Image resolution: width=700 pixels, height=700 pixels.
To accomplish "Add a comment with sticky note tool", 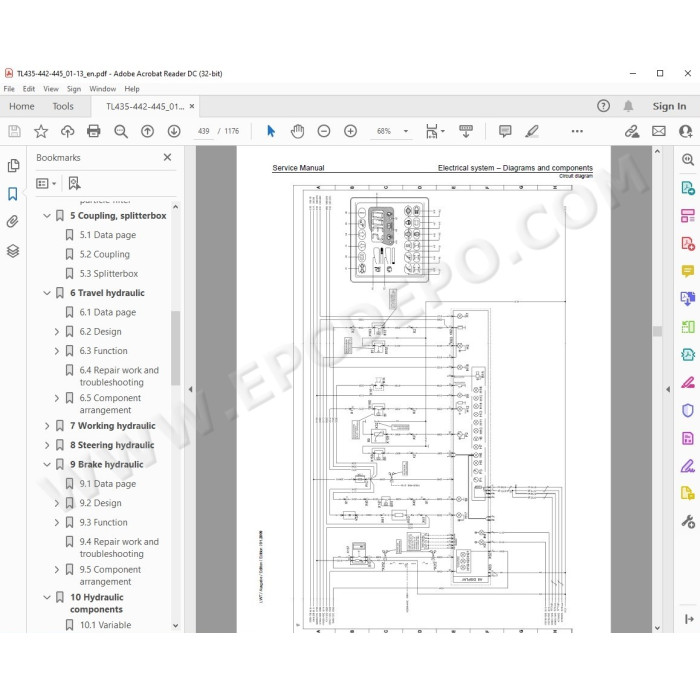I will (x=505, y=131).
